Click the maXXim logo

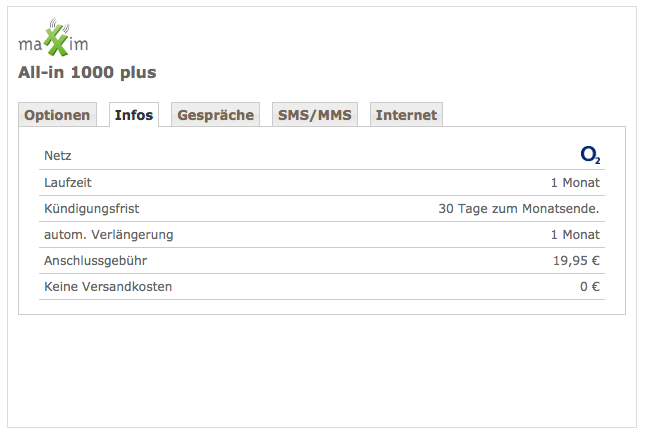coord(53,38)
